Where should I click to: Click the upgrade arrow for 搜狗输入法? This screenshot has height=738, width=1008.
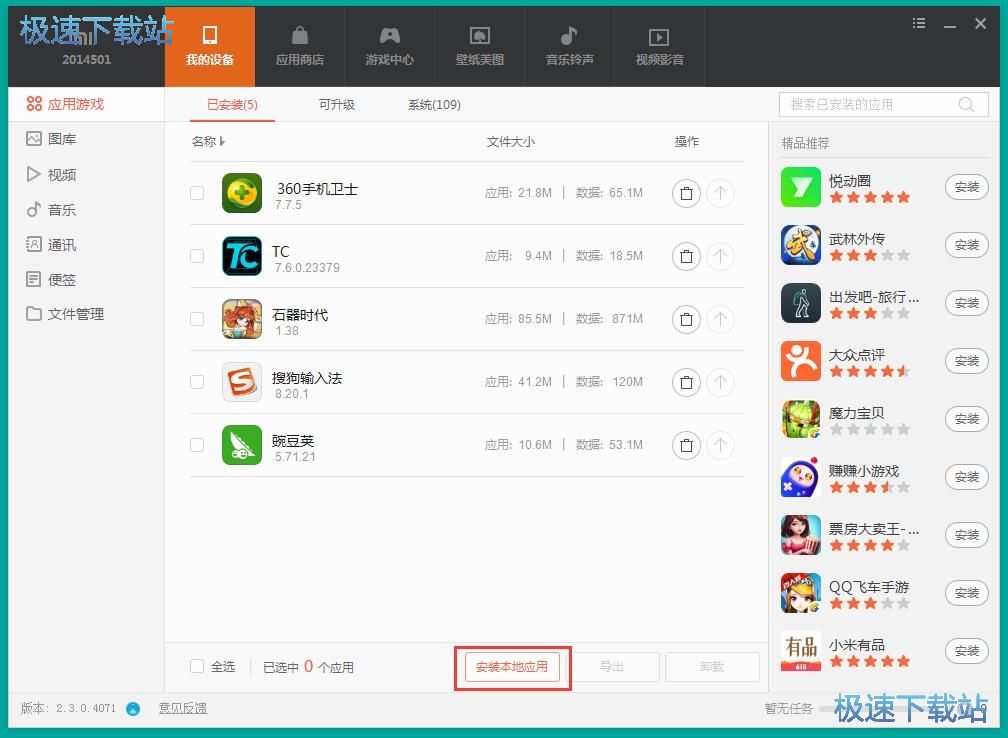tap(720, 382)
